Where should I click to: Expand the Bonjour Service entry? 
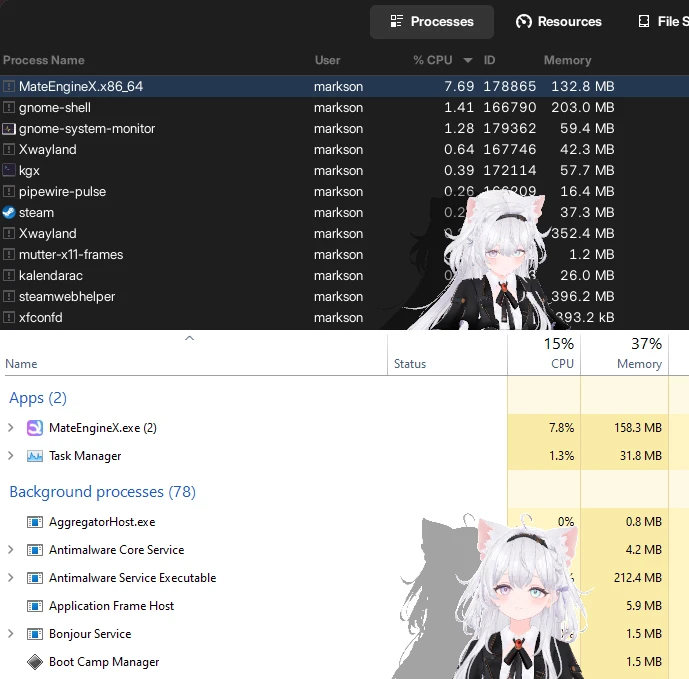pyautogui.click(x=11, y=634)
